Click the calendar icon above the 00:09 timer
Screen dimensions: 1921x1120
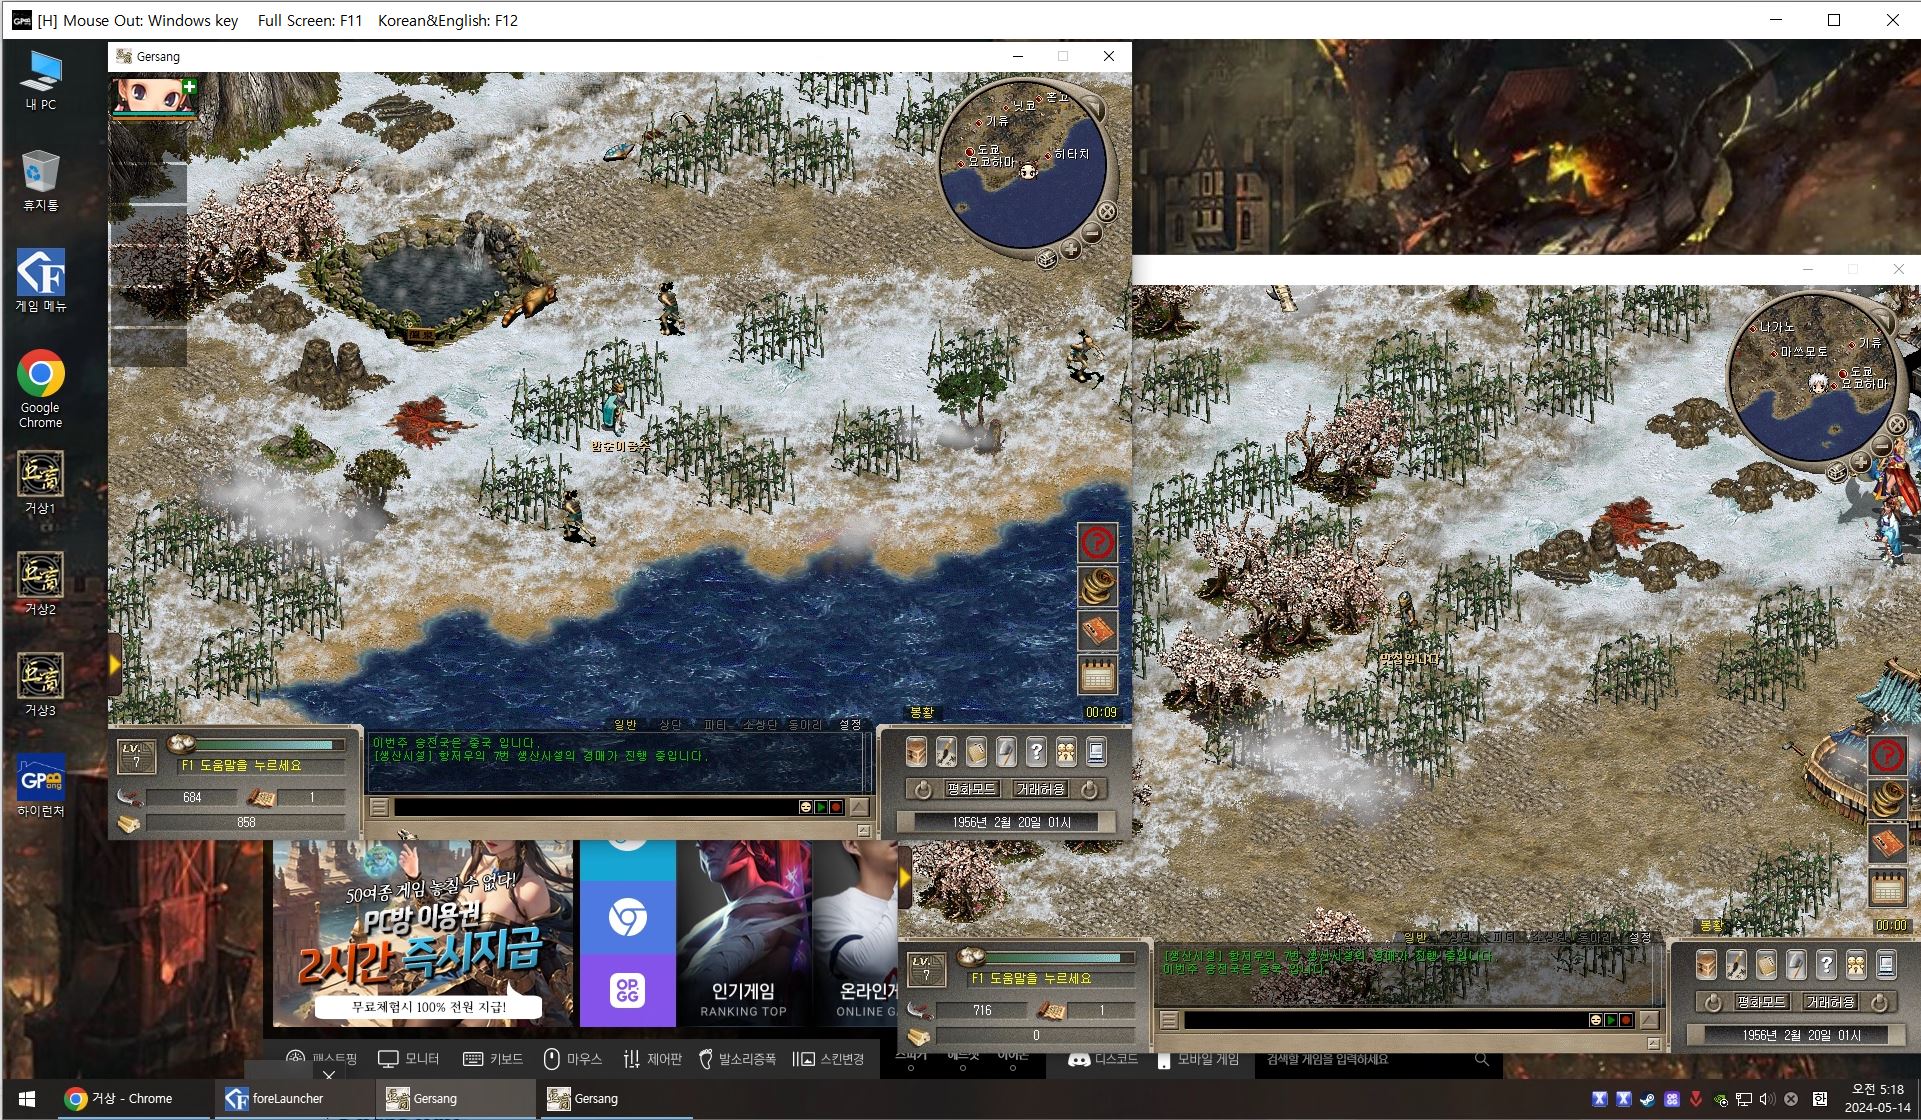(1097, 676)
